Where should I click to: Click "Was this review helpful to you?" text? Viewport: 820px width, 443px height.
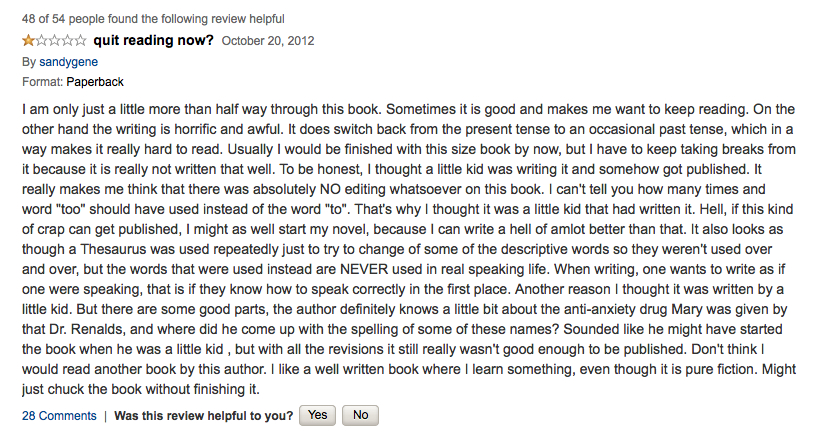pos(204,416)
